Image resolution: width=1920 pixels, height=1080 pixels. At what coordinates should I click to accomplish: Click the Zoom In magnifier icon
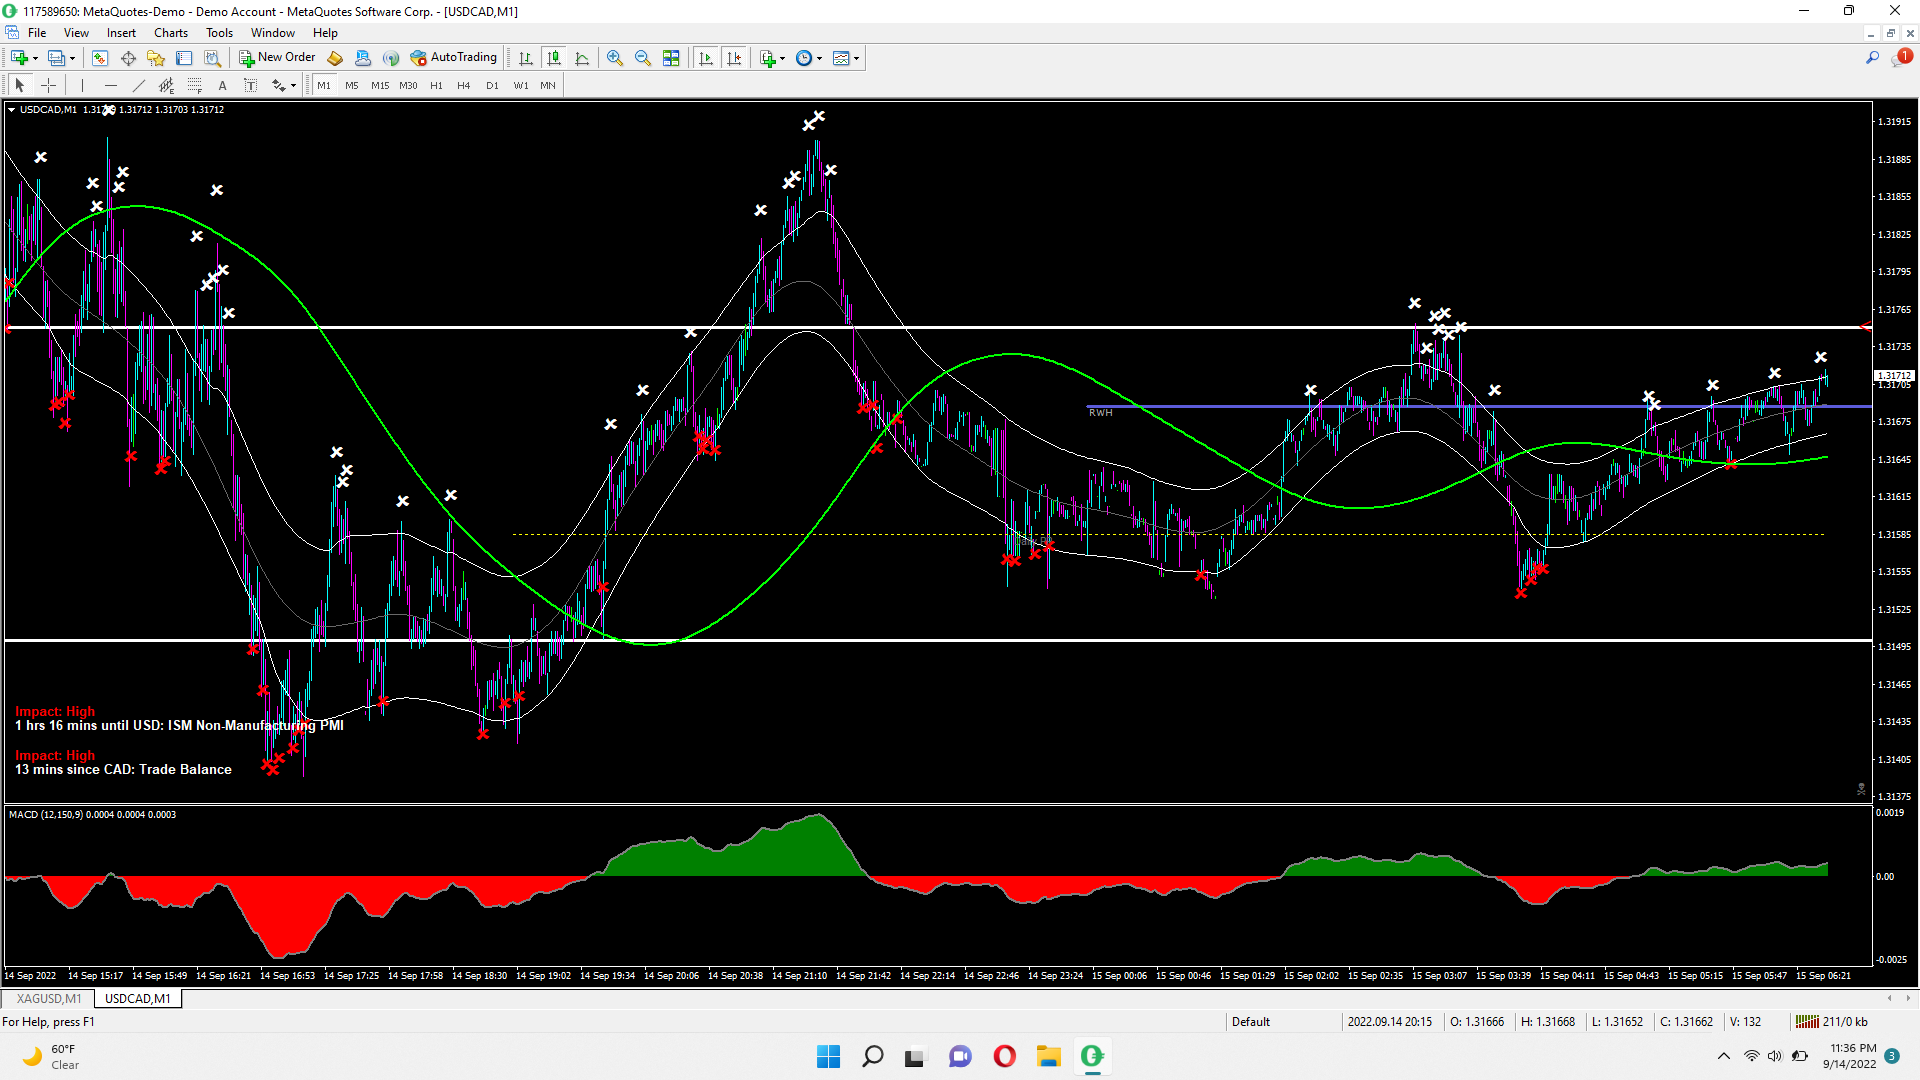615,58
